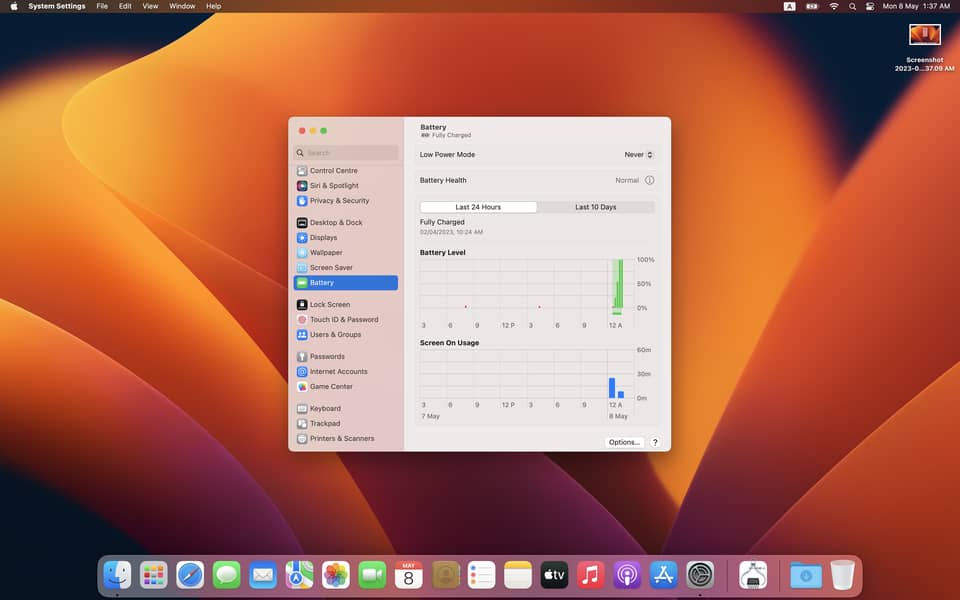Switch to Last 24 Hours view
This screenshot has height=600, width=960.
pyautogui.click(x=478, y=207)
